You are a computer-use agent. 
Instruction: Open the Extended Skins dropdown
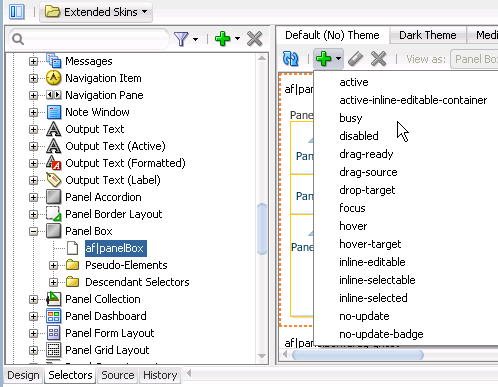point(96,12)
